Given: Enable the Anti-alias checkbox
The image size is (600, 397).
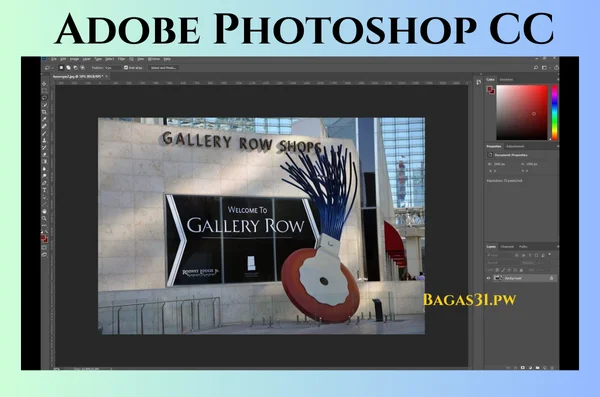Looking at the screenshot, I should 126,68.
